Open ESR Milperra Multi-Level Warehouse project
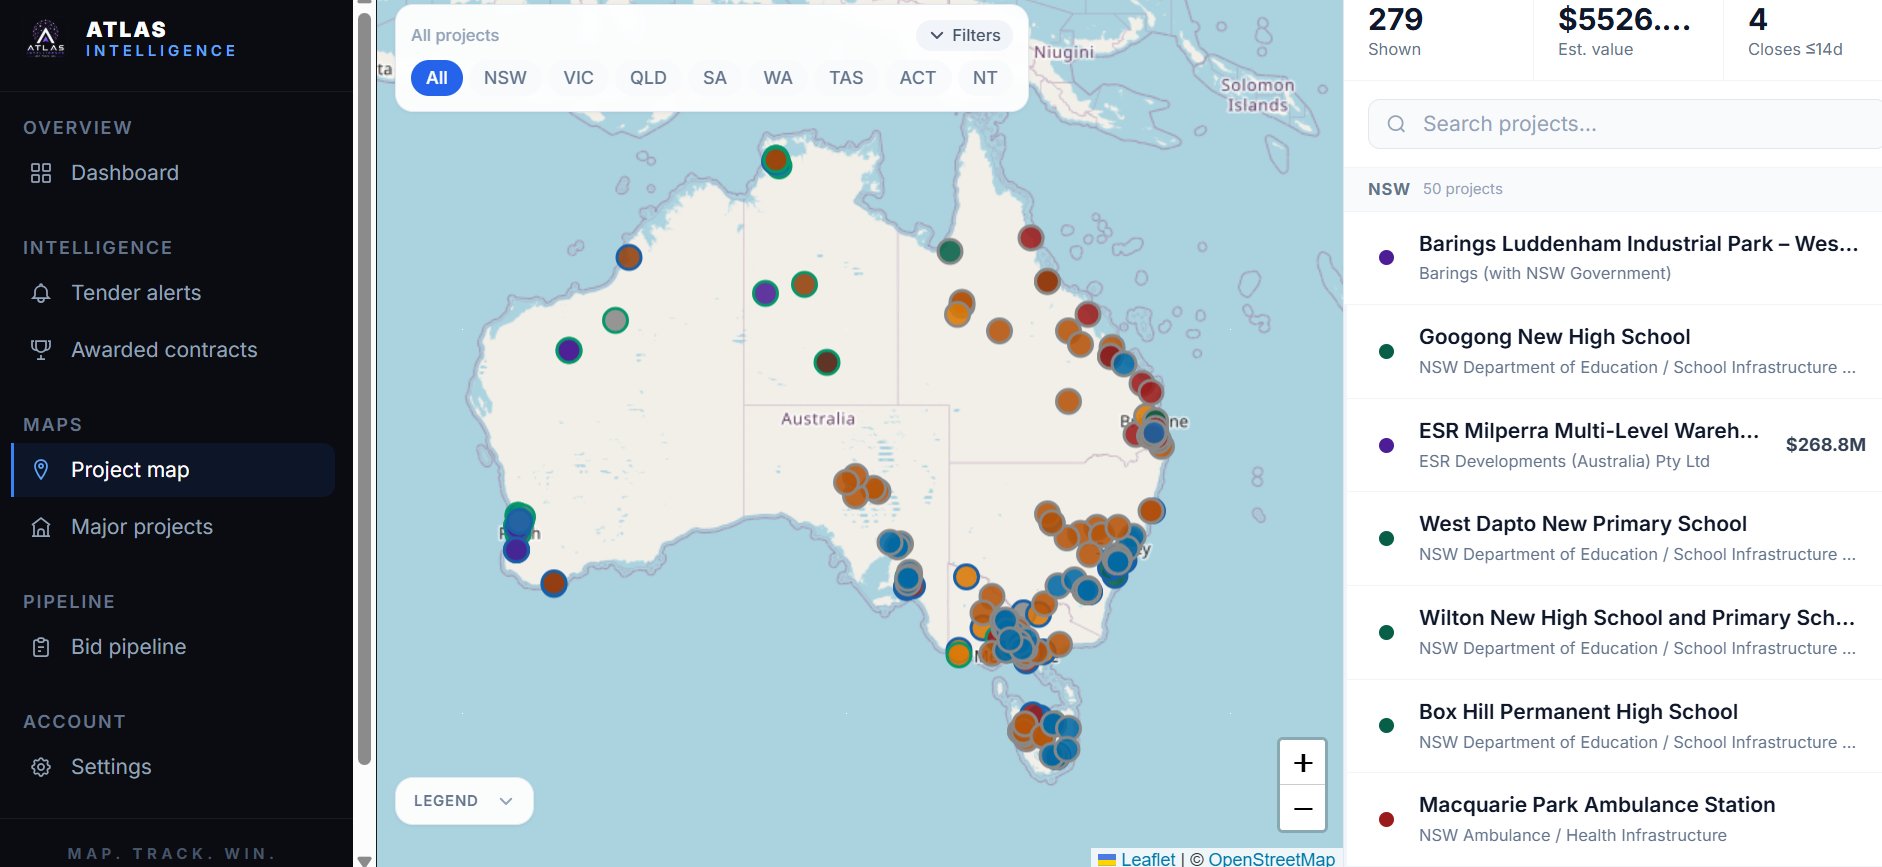 pos(1613,445)
